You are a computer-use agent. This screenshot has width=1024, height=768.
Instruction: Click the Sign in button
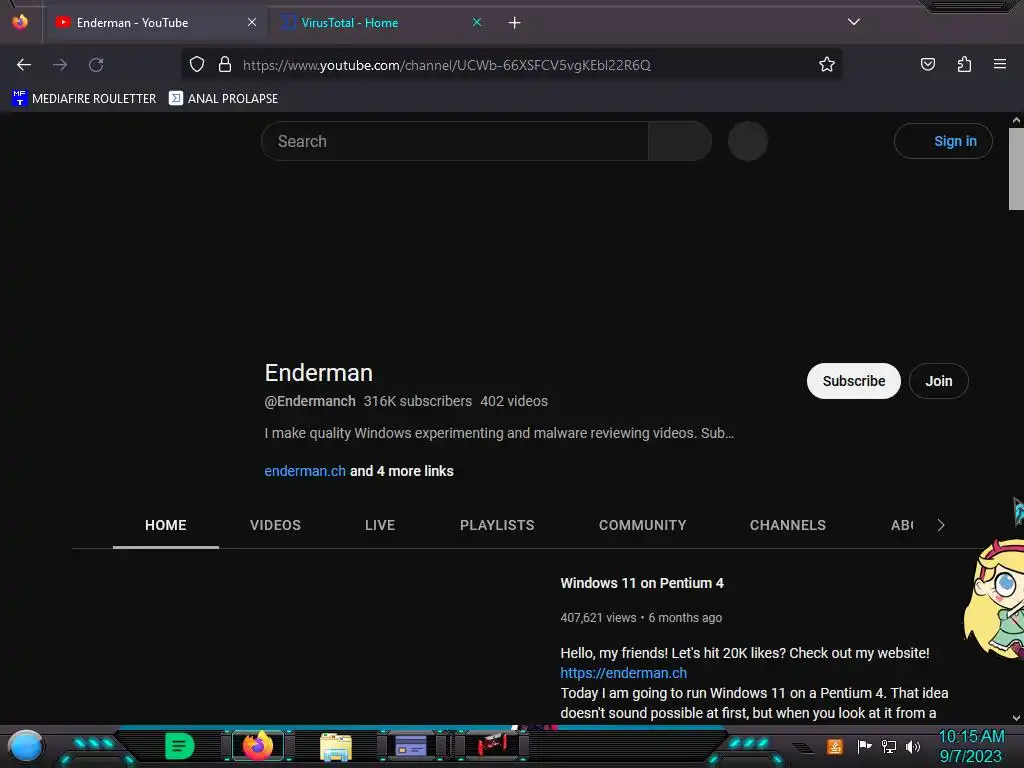click(943, 141)
